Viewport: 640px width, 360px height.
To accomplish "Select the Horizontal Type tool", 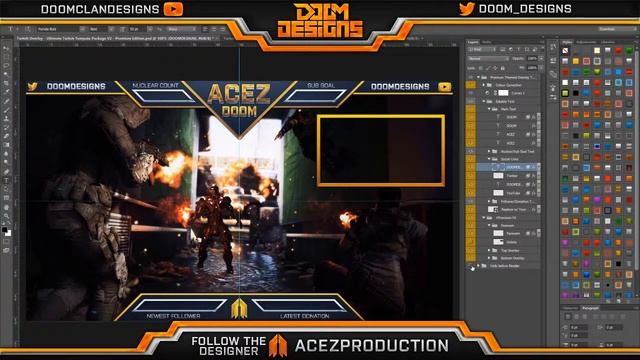I will pyautogui.click(x=6, y=180).
